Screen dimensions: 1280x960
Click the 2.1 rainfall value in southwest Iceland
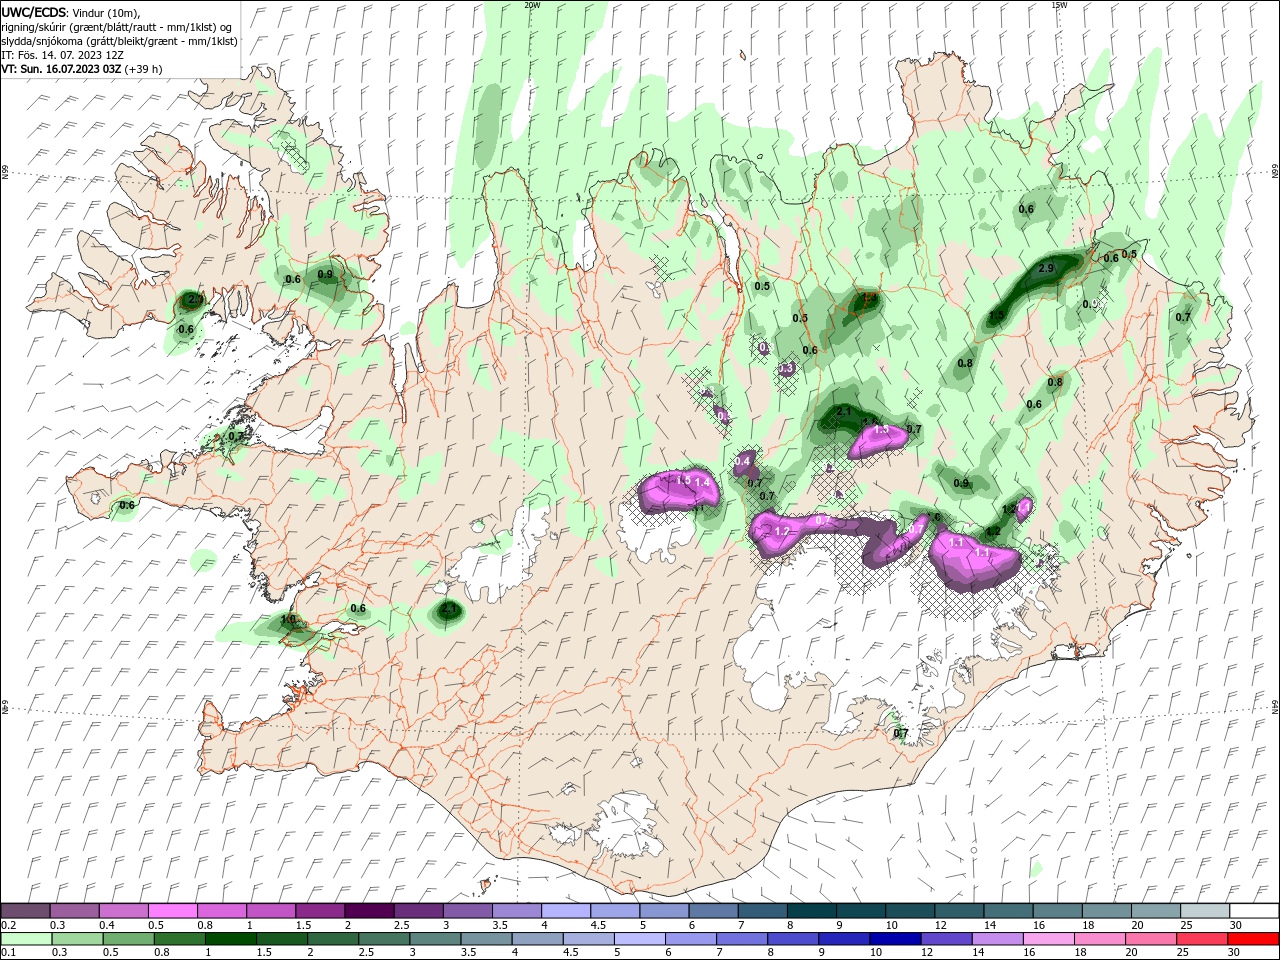coord(449,609)
